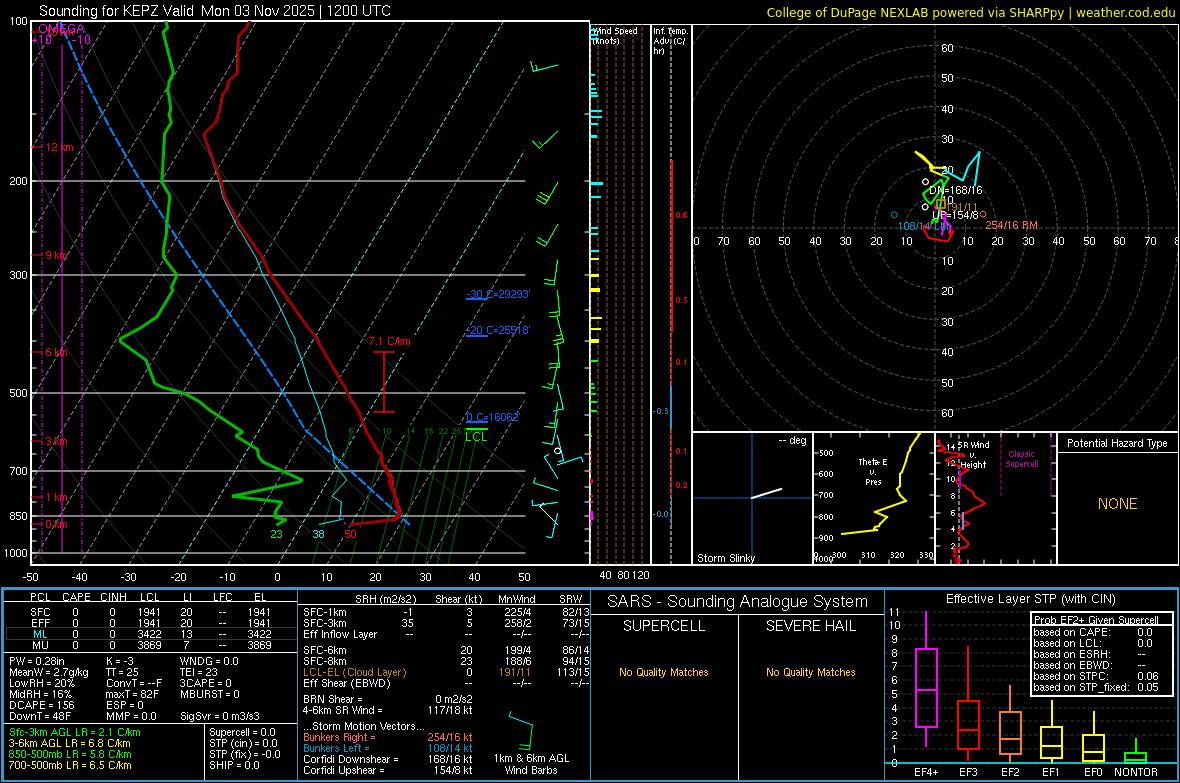Click the 4-6km SR Wind entry

[x=388, y=710]
